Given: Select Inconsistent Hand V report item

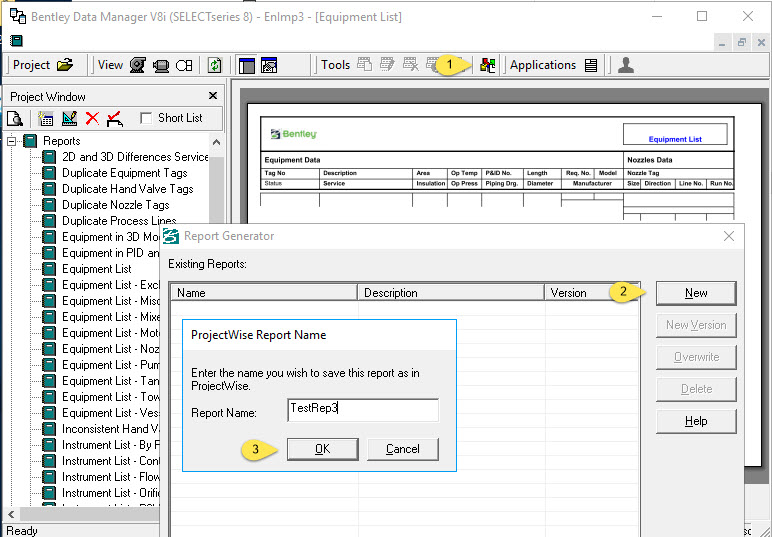Looking at the screenshot, I should [x=110, y=429].
